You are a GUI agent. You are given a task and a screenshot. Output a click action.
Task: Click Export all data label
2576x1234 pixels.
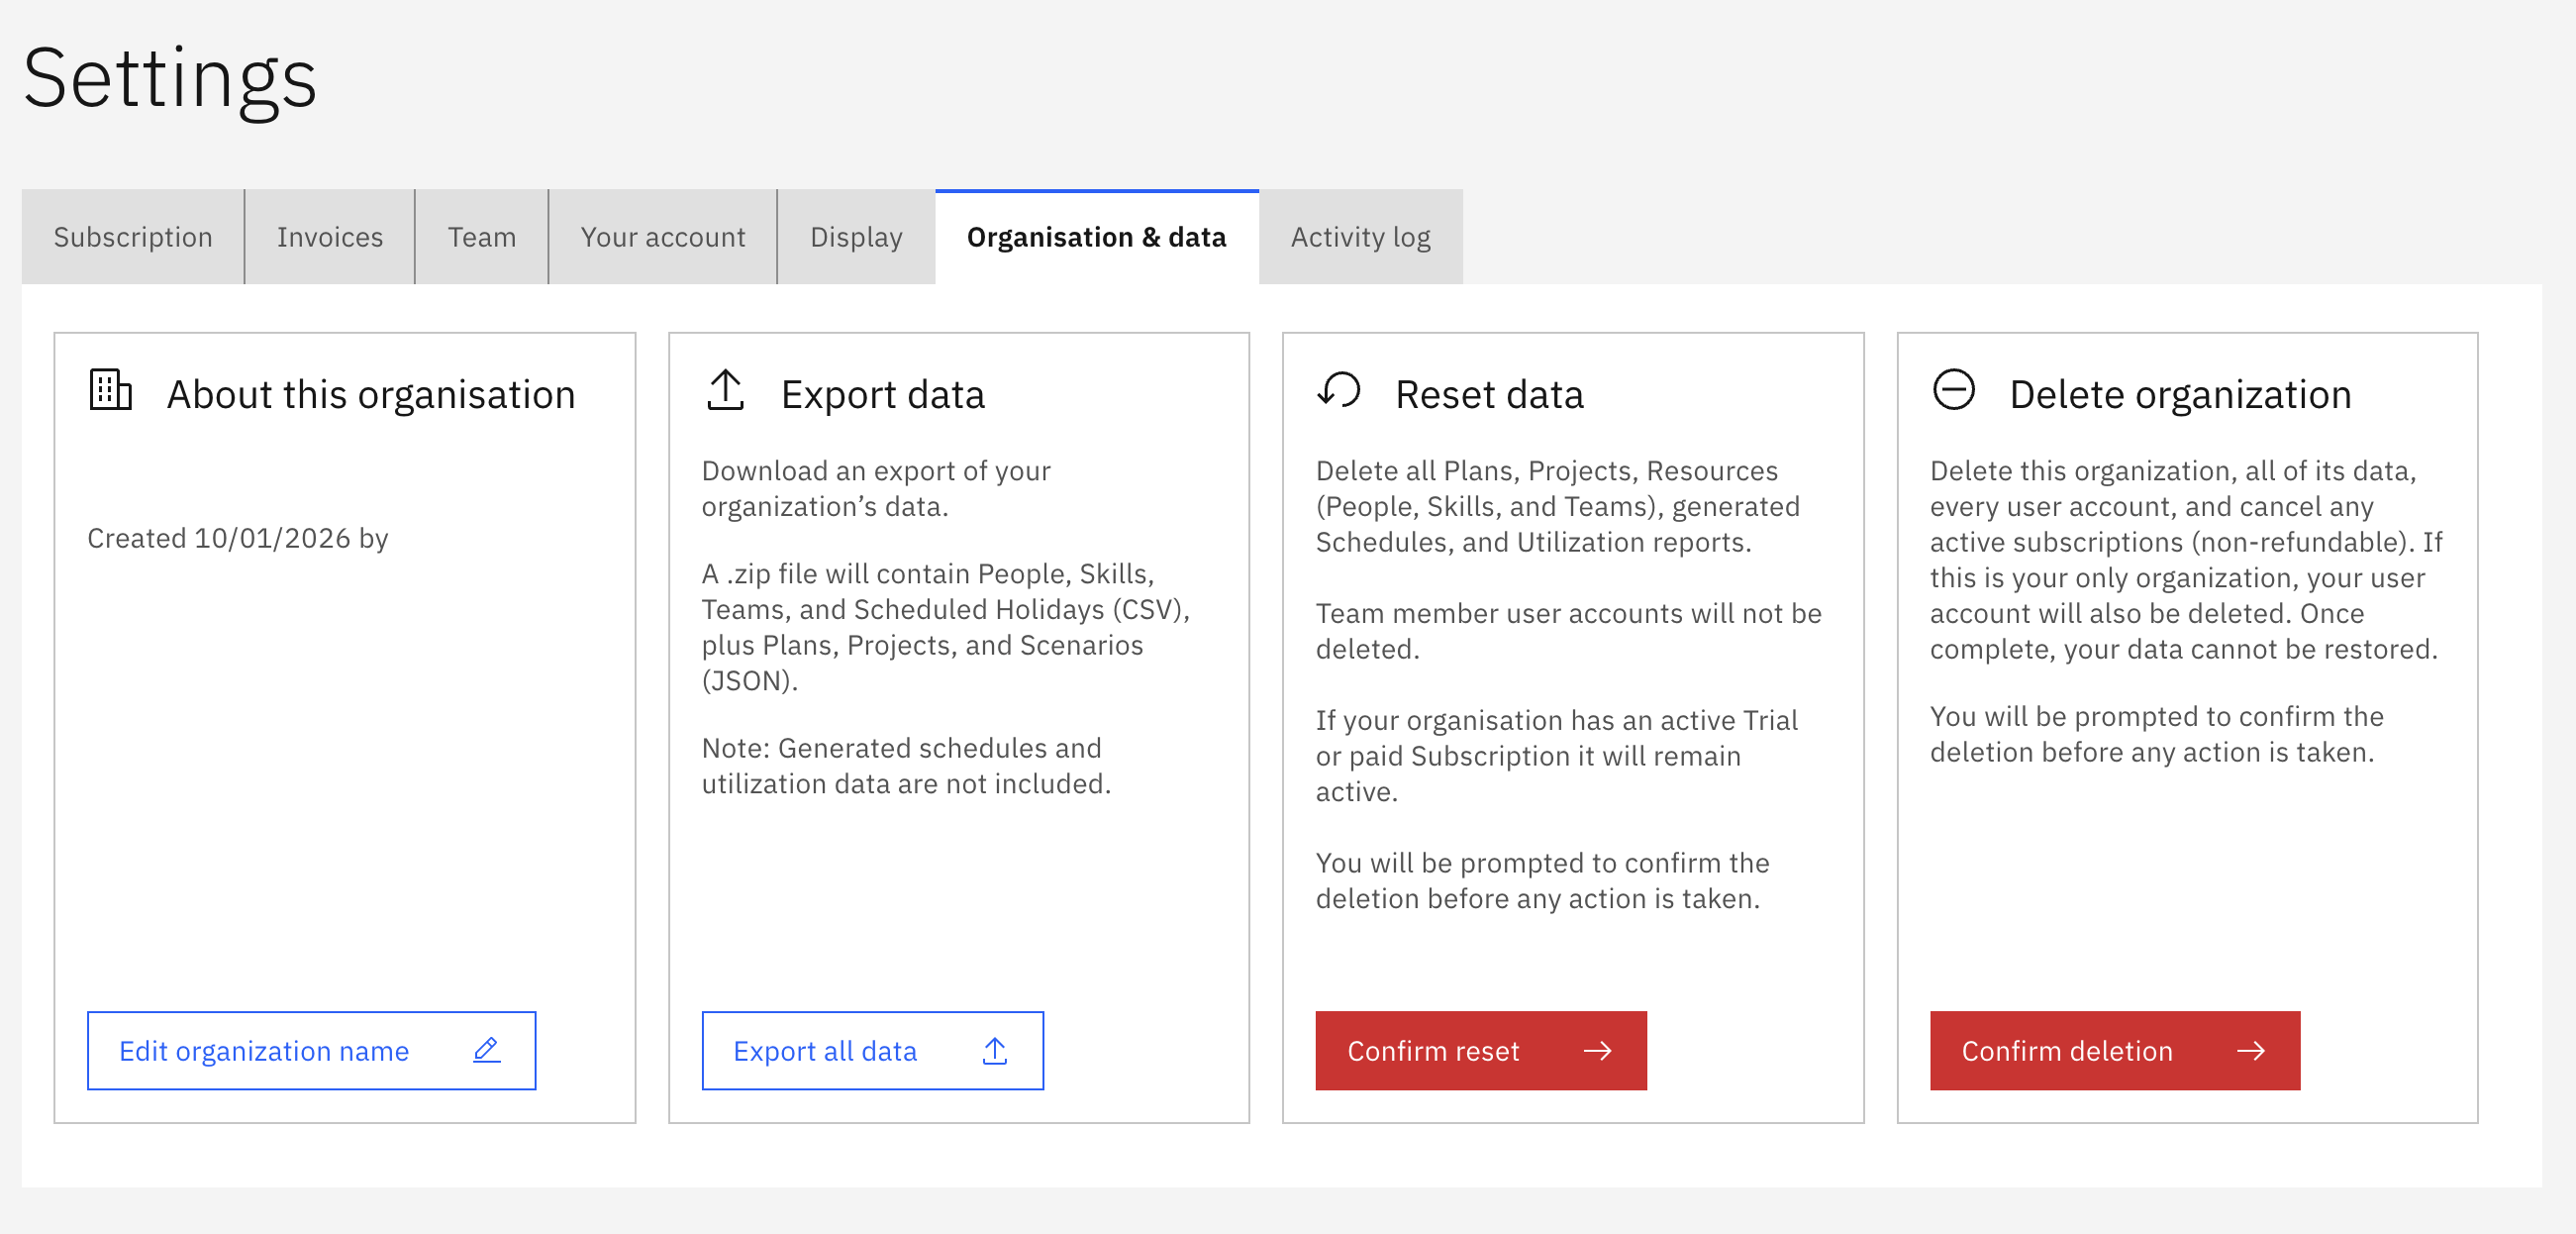coord(825,1051)
